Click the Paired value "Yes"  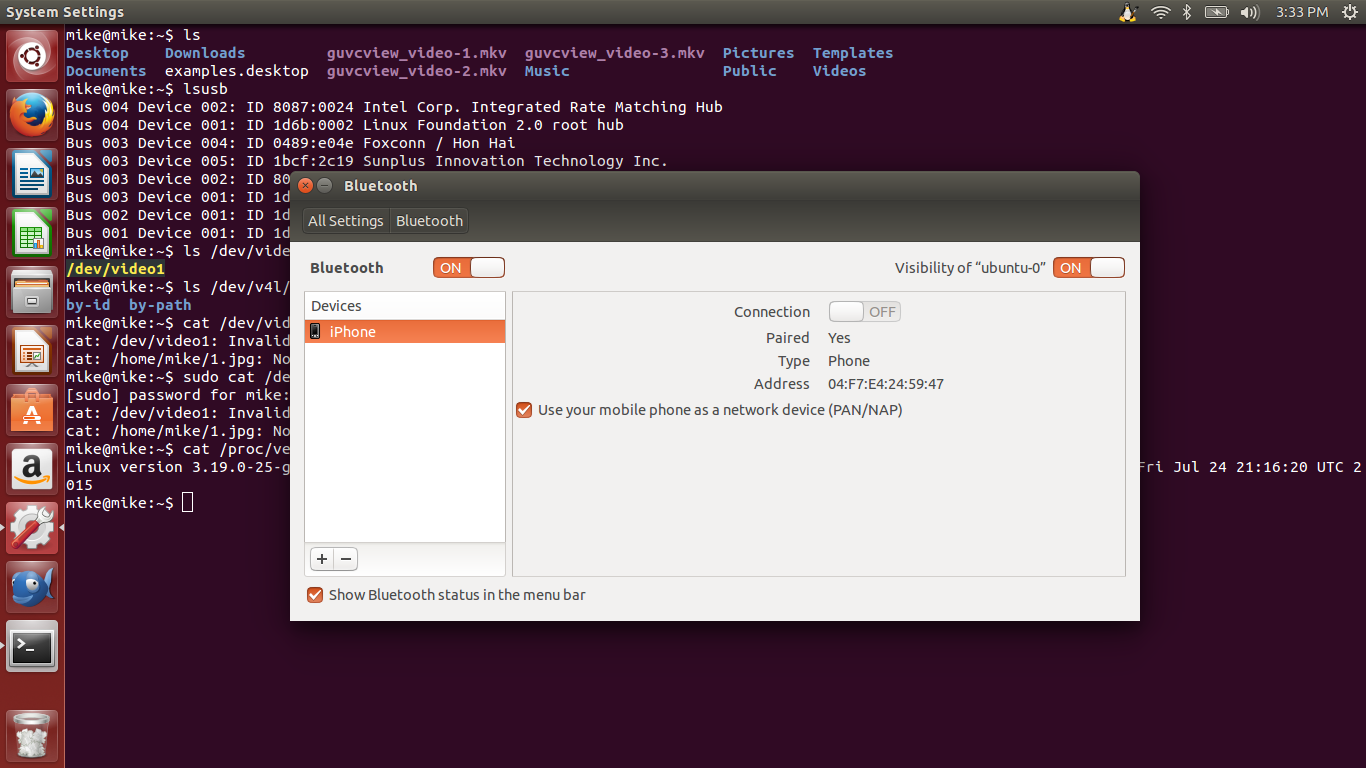coord(839,338)
